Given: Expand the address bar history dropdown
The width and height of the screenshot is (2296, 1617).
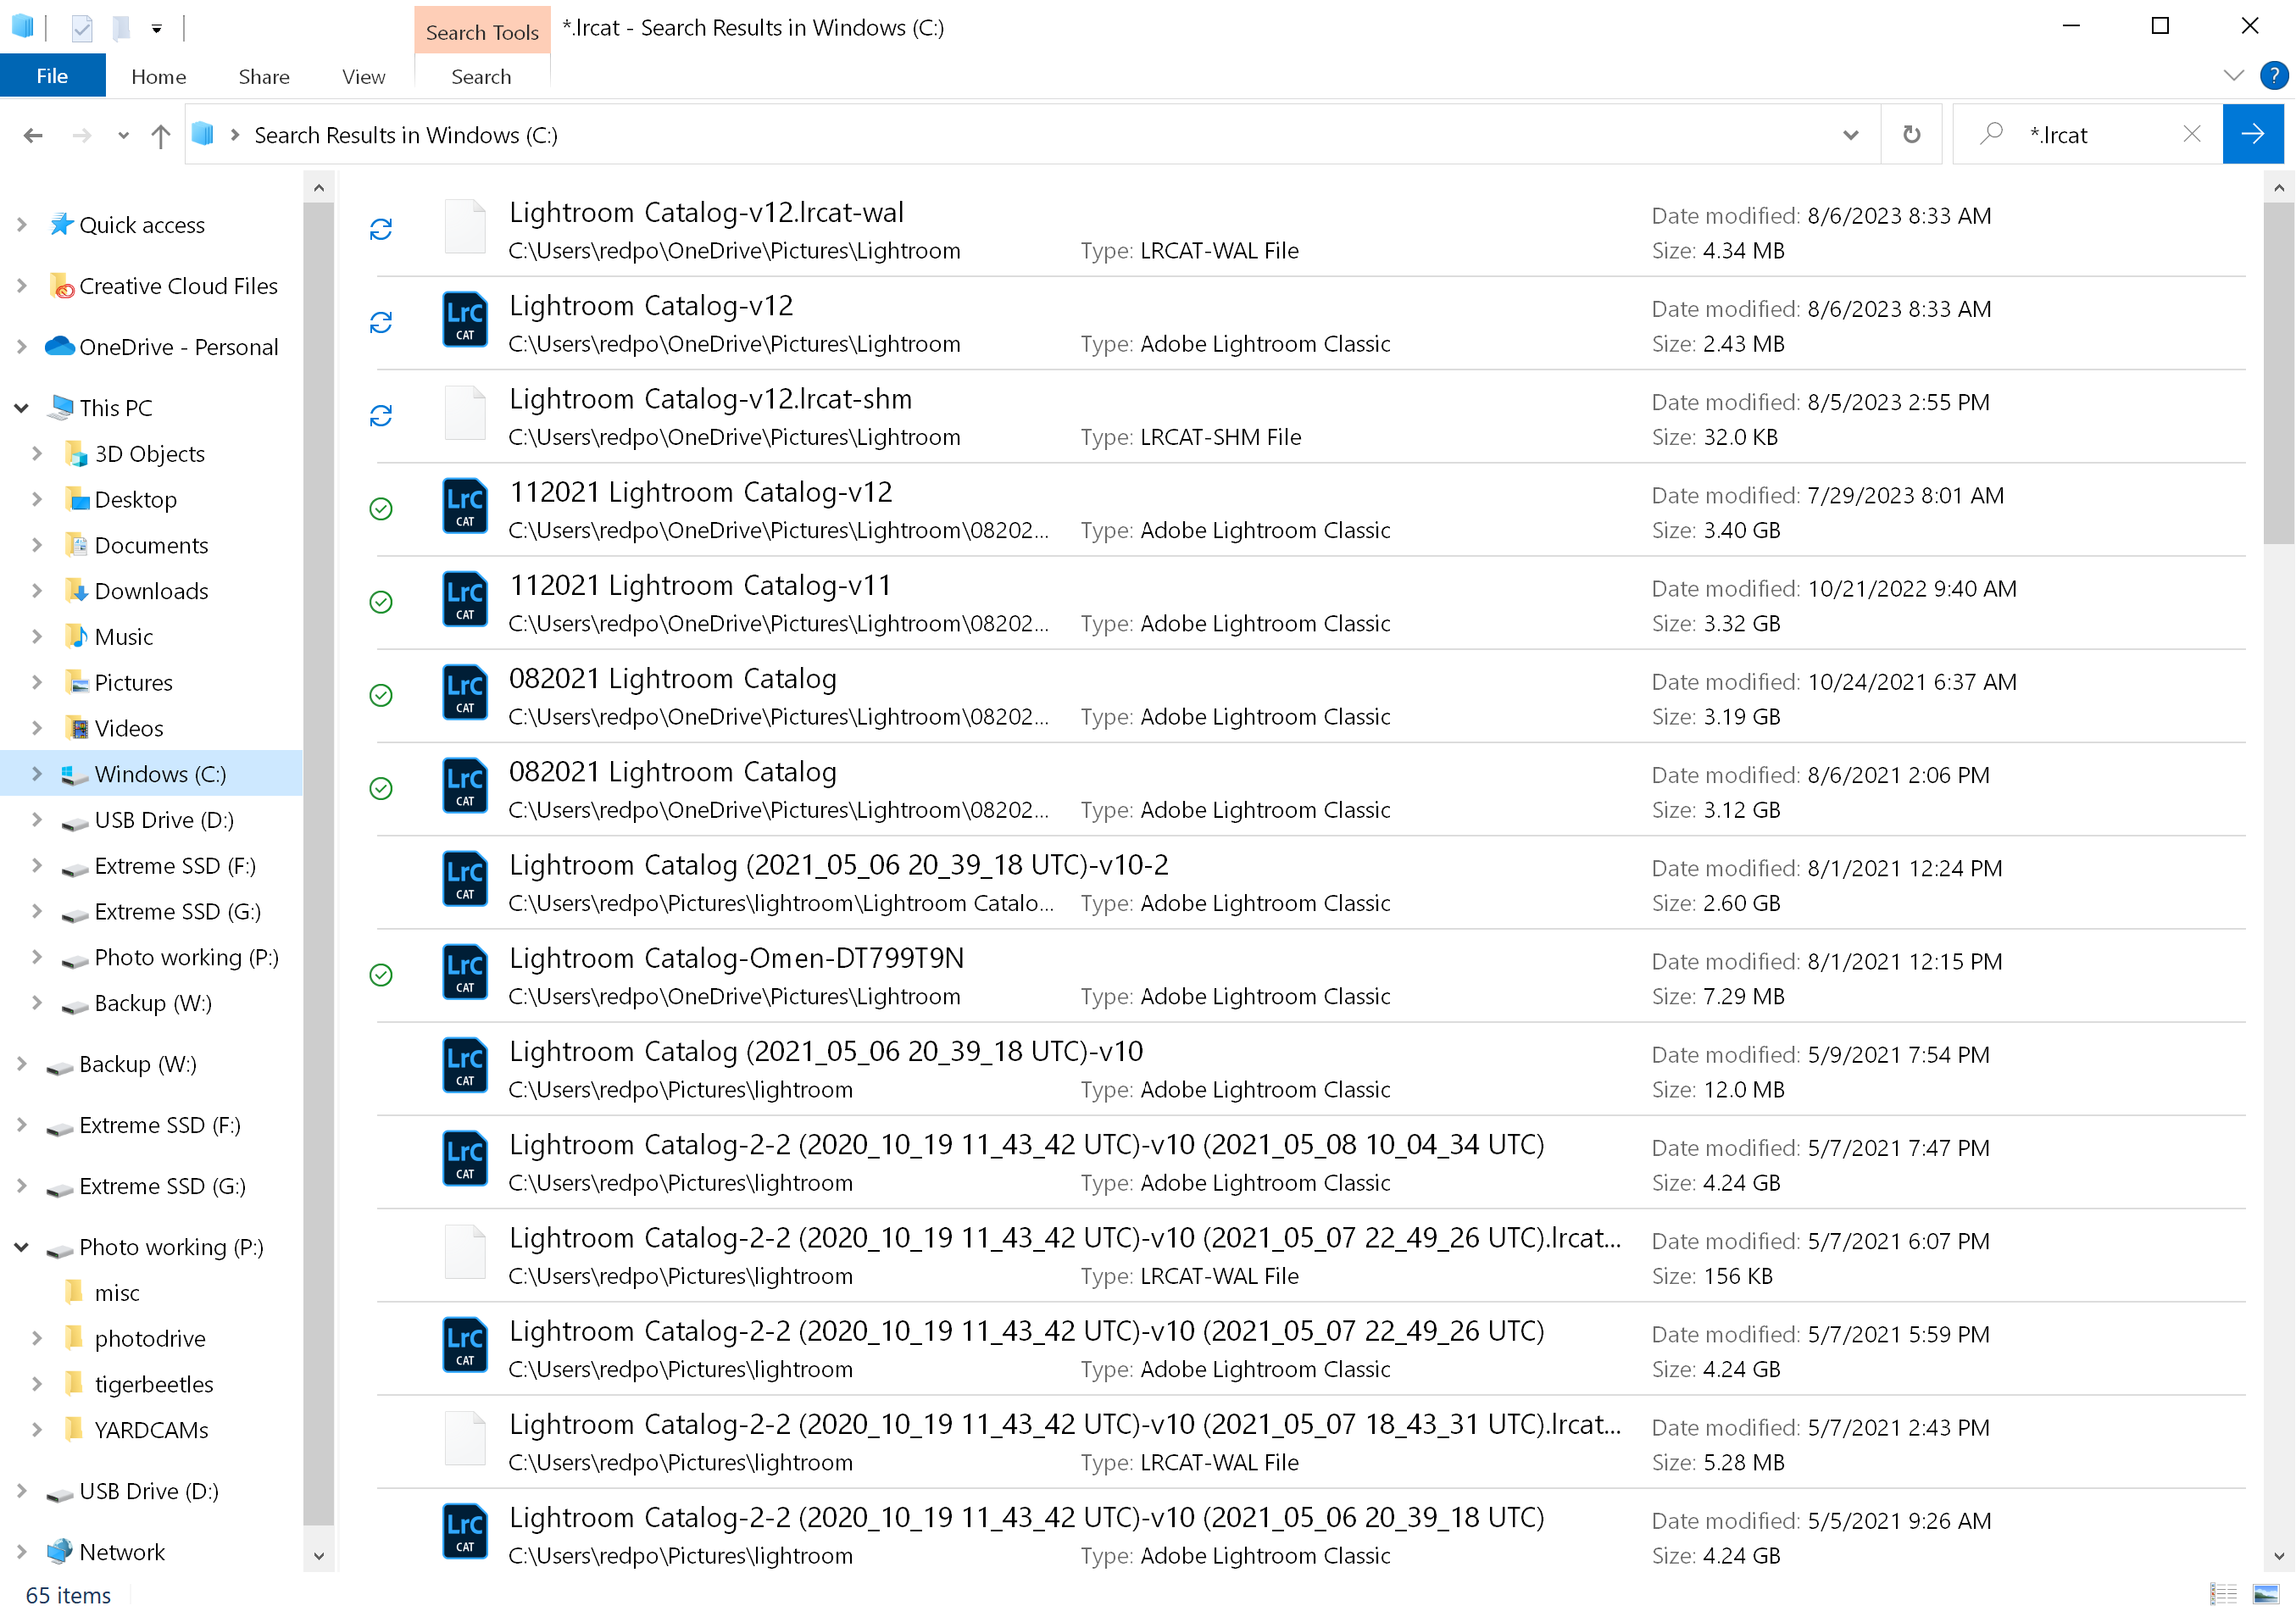Looking at the screenshot, I should 1850,135.
